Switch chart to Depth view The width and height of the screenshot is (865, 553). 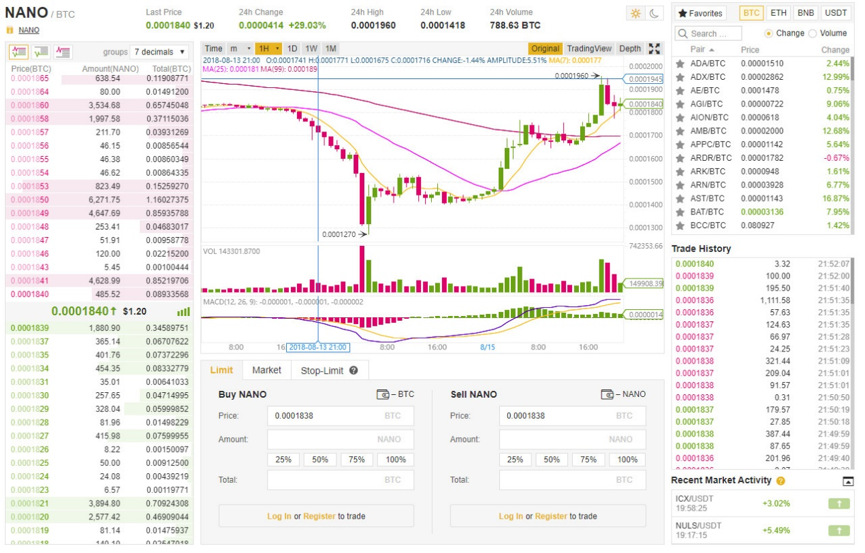tap(630, 49)
